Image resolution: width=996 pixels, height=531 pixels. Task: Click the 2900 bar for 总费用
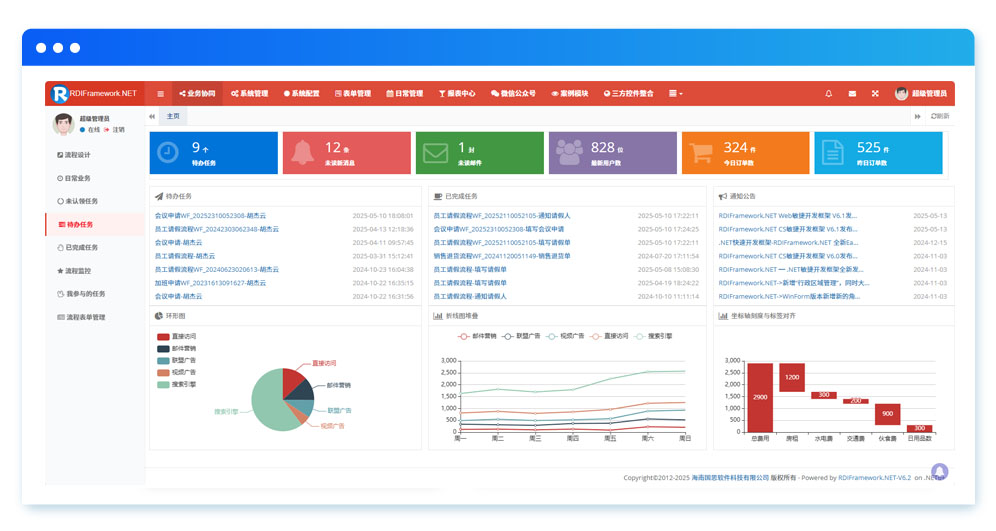point(760,397)
